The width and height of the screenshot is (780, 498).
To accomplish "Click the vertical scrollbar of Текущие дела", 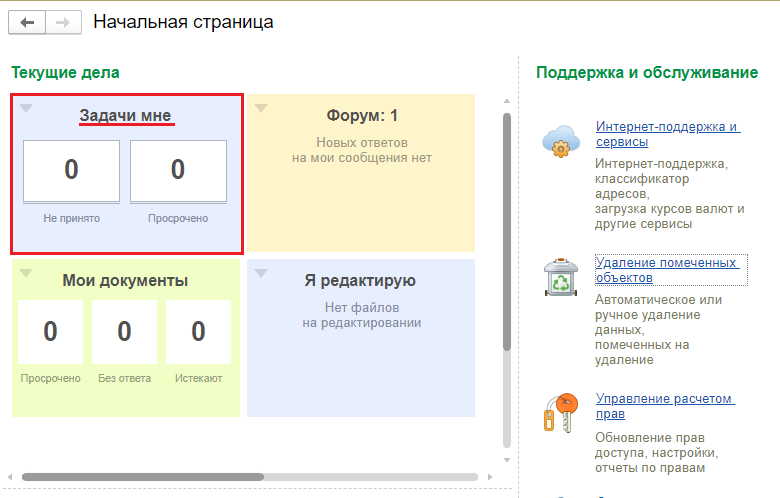I will (506, 230).
